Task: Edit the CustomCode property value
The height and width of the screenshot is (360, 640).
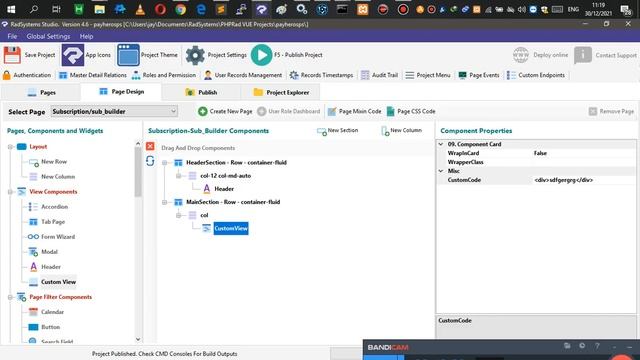Action: 584,180
